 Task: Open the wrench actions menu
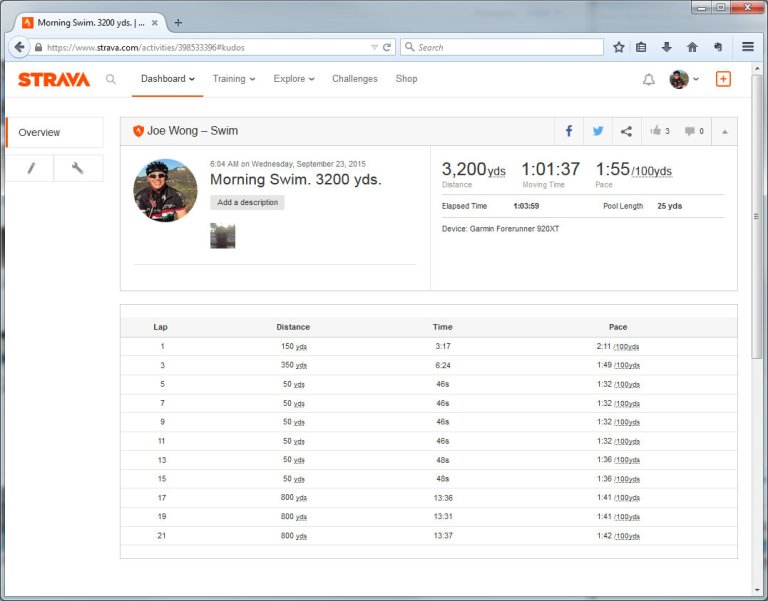(x=78, y=168)
